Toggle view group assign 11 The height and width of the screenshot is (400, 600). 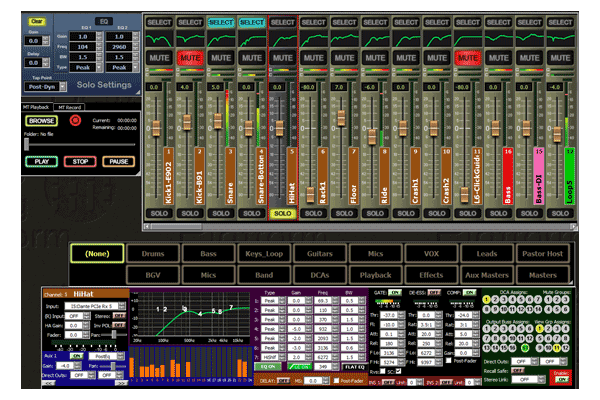point(556,348)
